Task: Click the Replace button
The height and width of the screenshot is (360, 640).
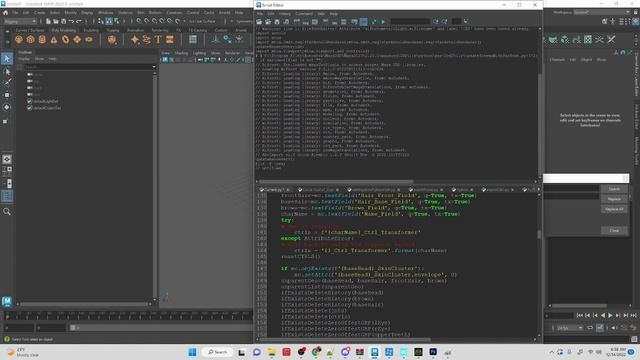Action: [x=614, y=199]
